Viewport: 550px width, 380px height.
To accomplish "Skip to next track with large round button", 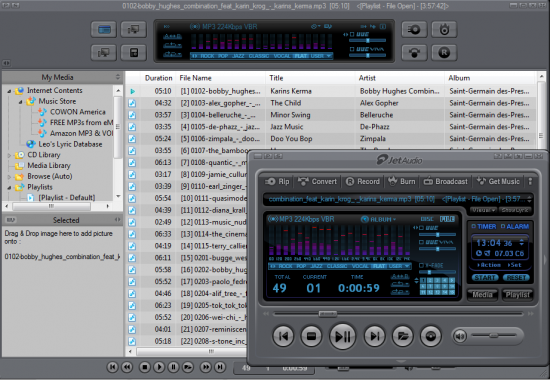I will tap(374, 336).
